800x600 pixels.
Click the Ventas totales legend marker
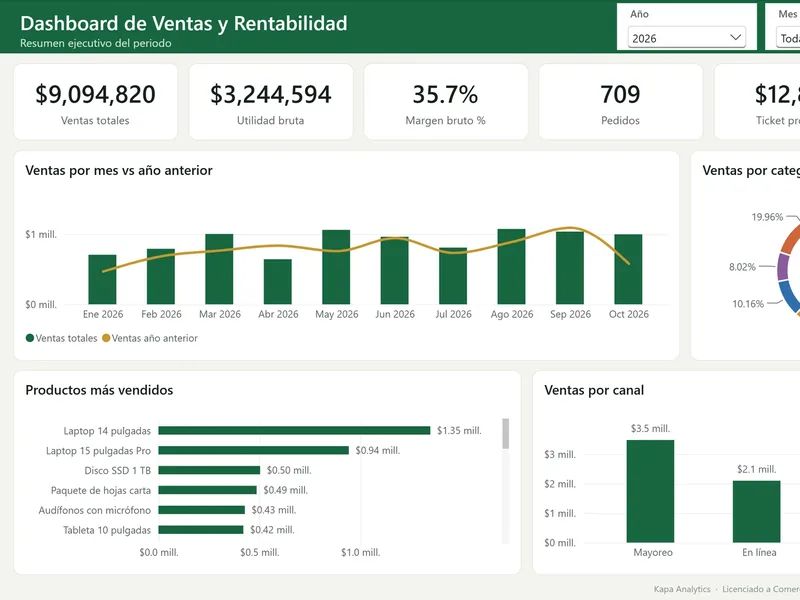(30, 338)
